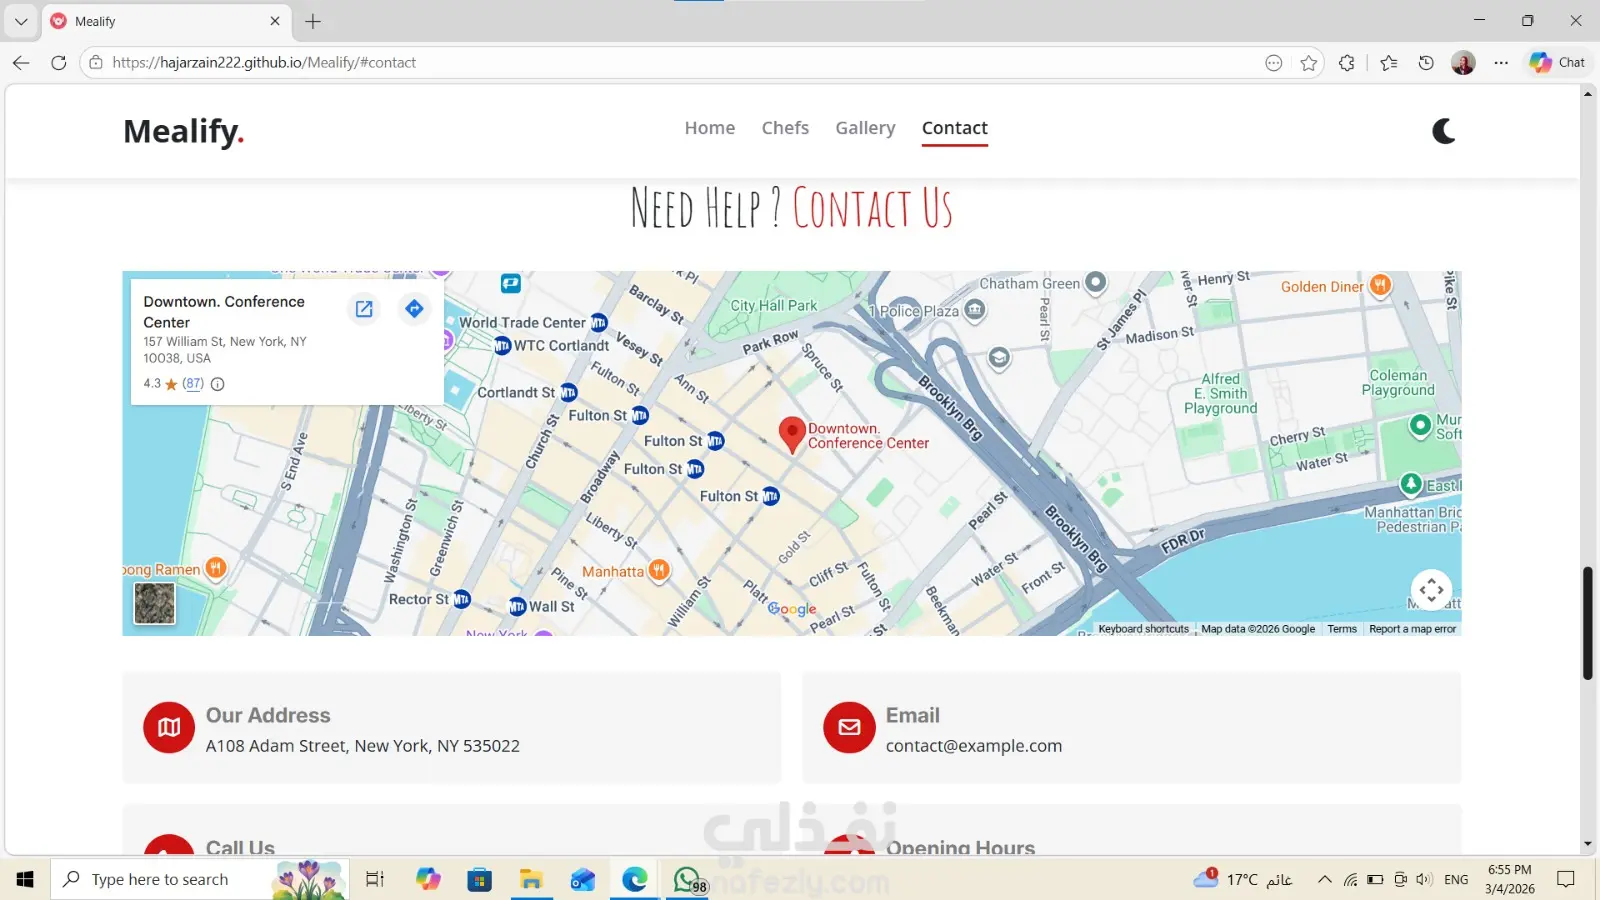Open browser extensions puzzle icon

point(1347,63)
